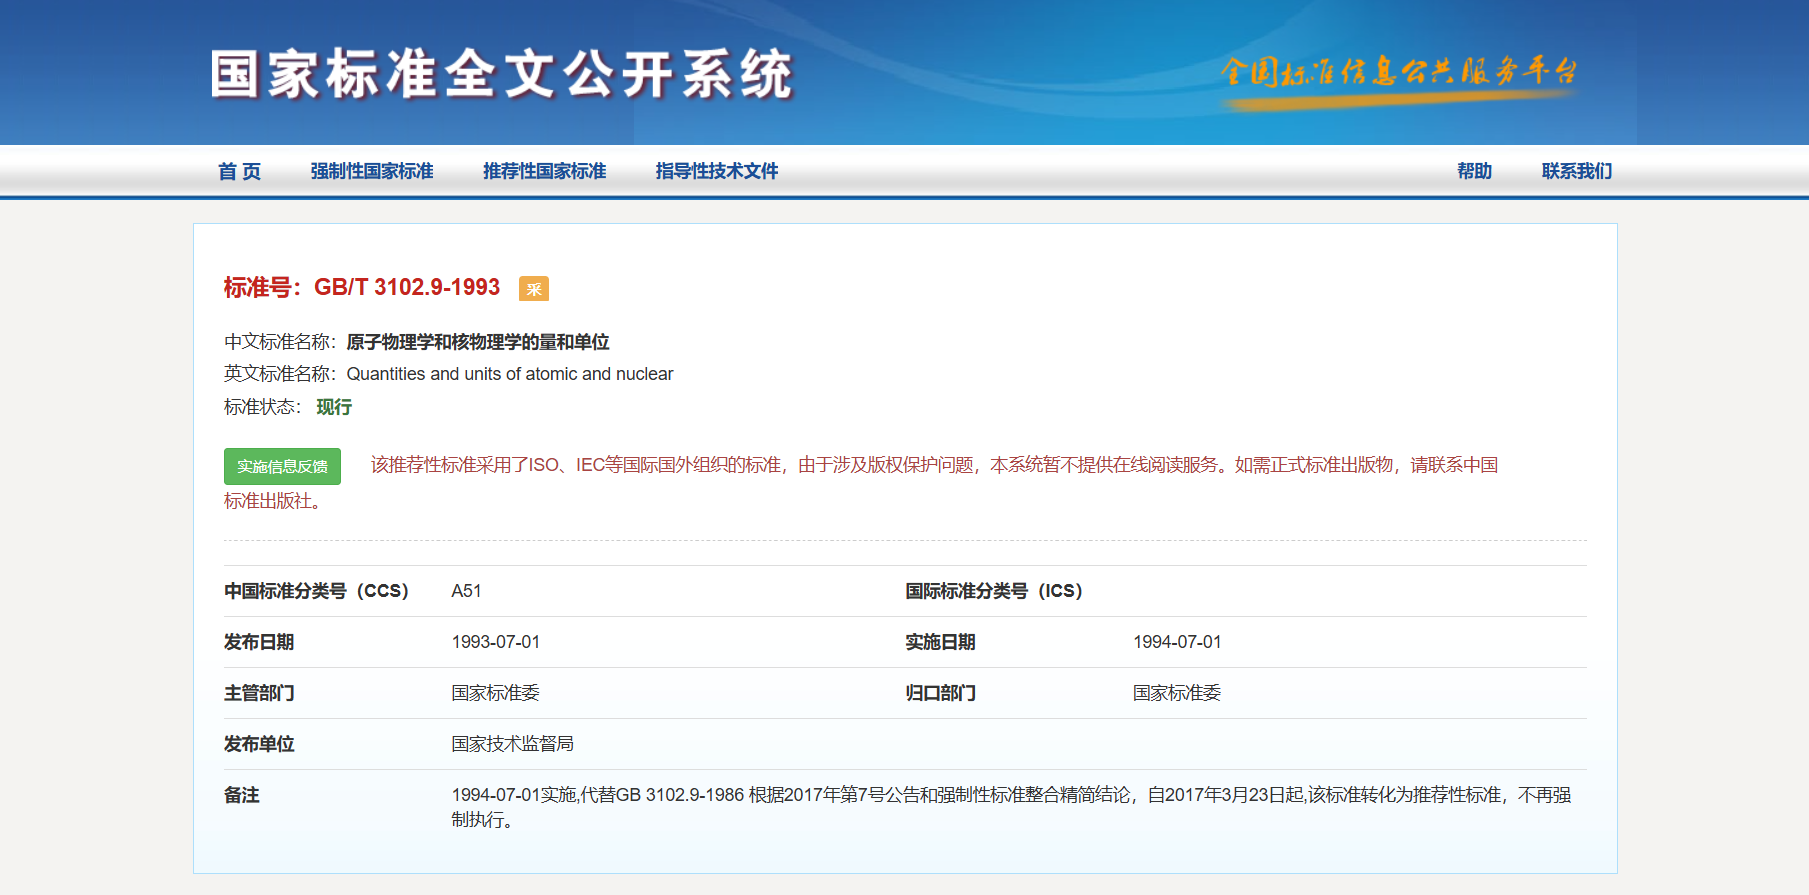The height and width of the screenshot is (895, 1809).
Task: Open 指导性技术文件 in the navigation bar
Action: pyautogui.click(x=716, y=171)
